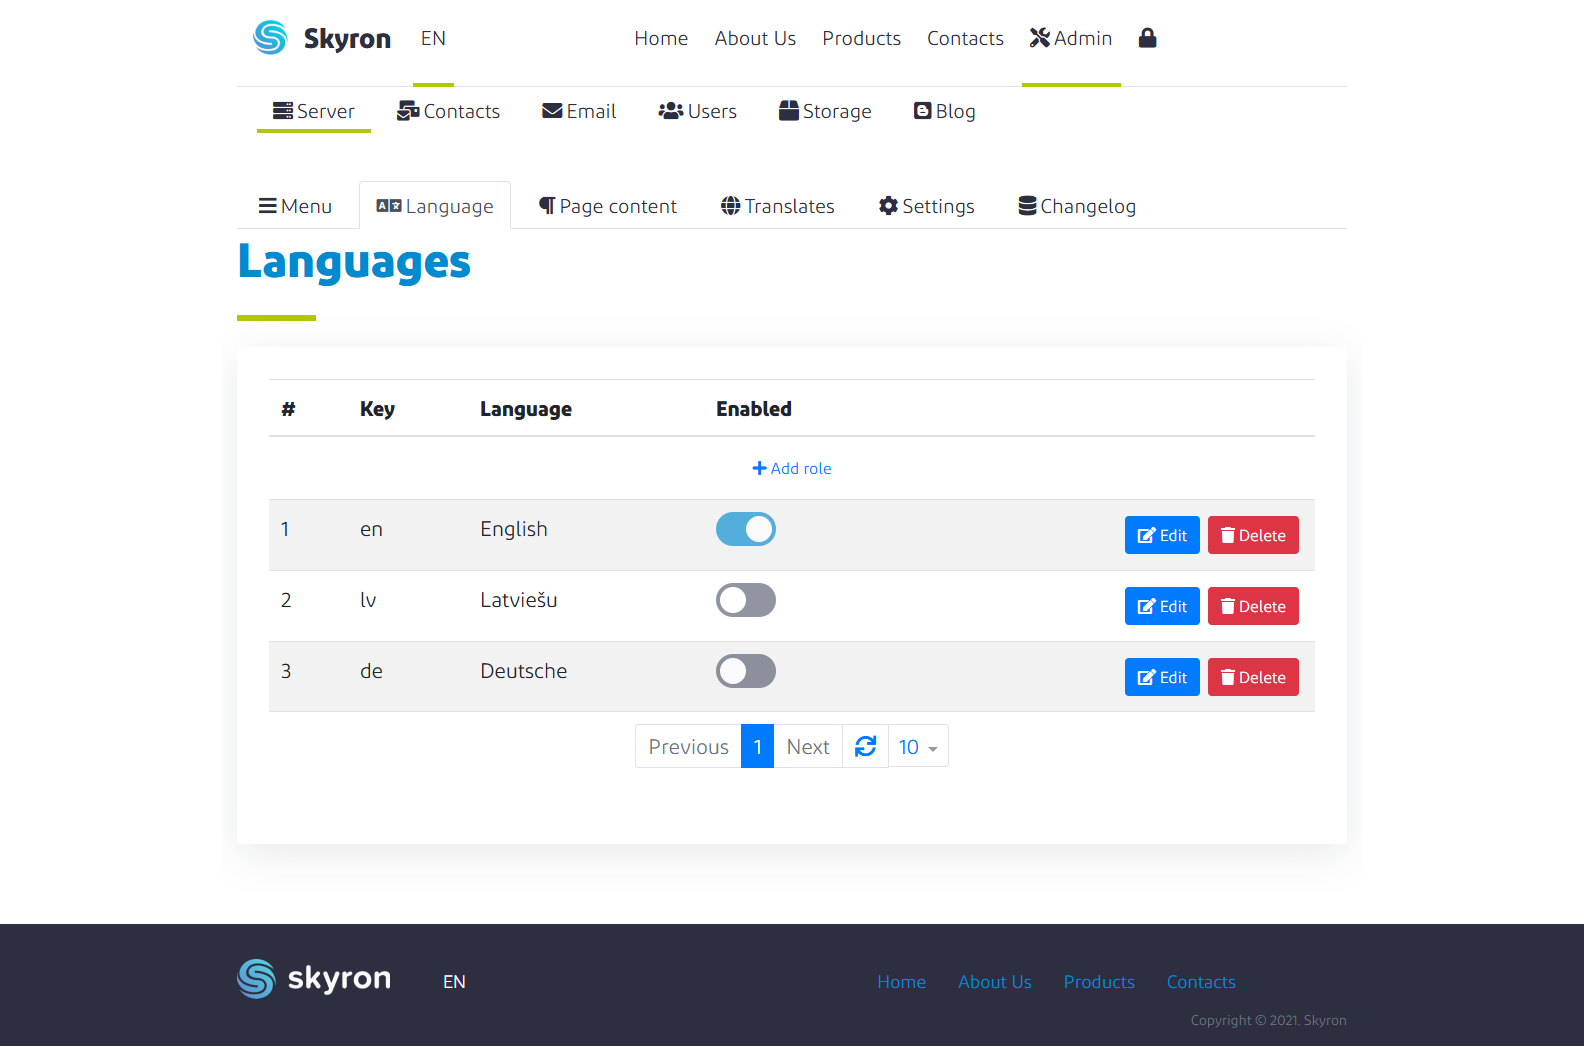Screen dimensions: 1584x1047
Task: Select page 1 in pagination
Action: tap(757, 746)
